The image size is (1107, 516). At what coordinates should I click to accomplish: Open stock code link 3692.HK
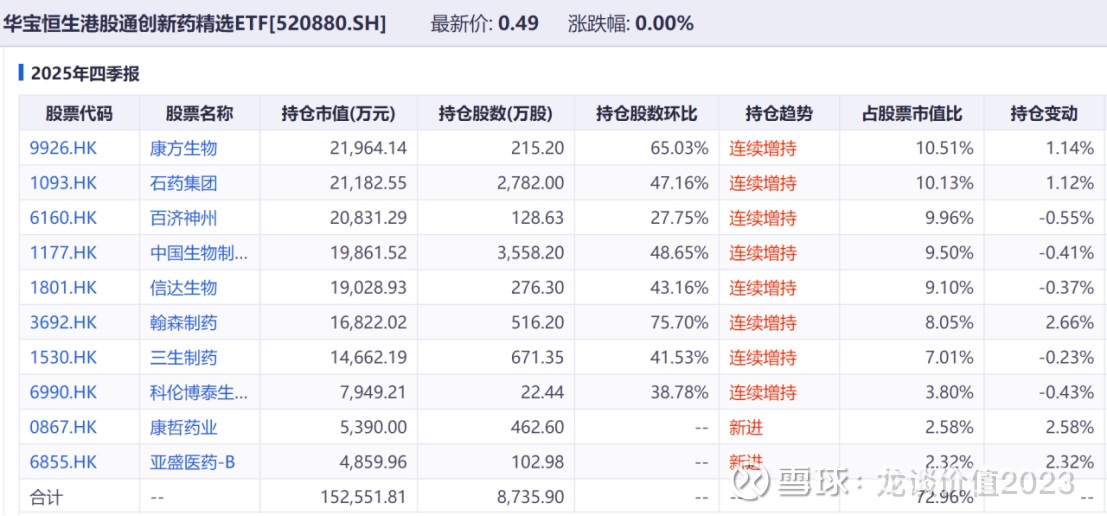[64, 323]
